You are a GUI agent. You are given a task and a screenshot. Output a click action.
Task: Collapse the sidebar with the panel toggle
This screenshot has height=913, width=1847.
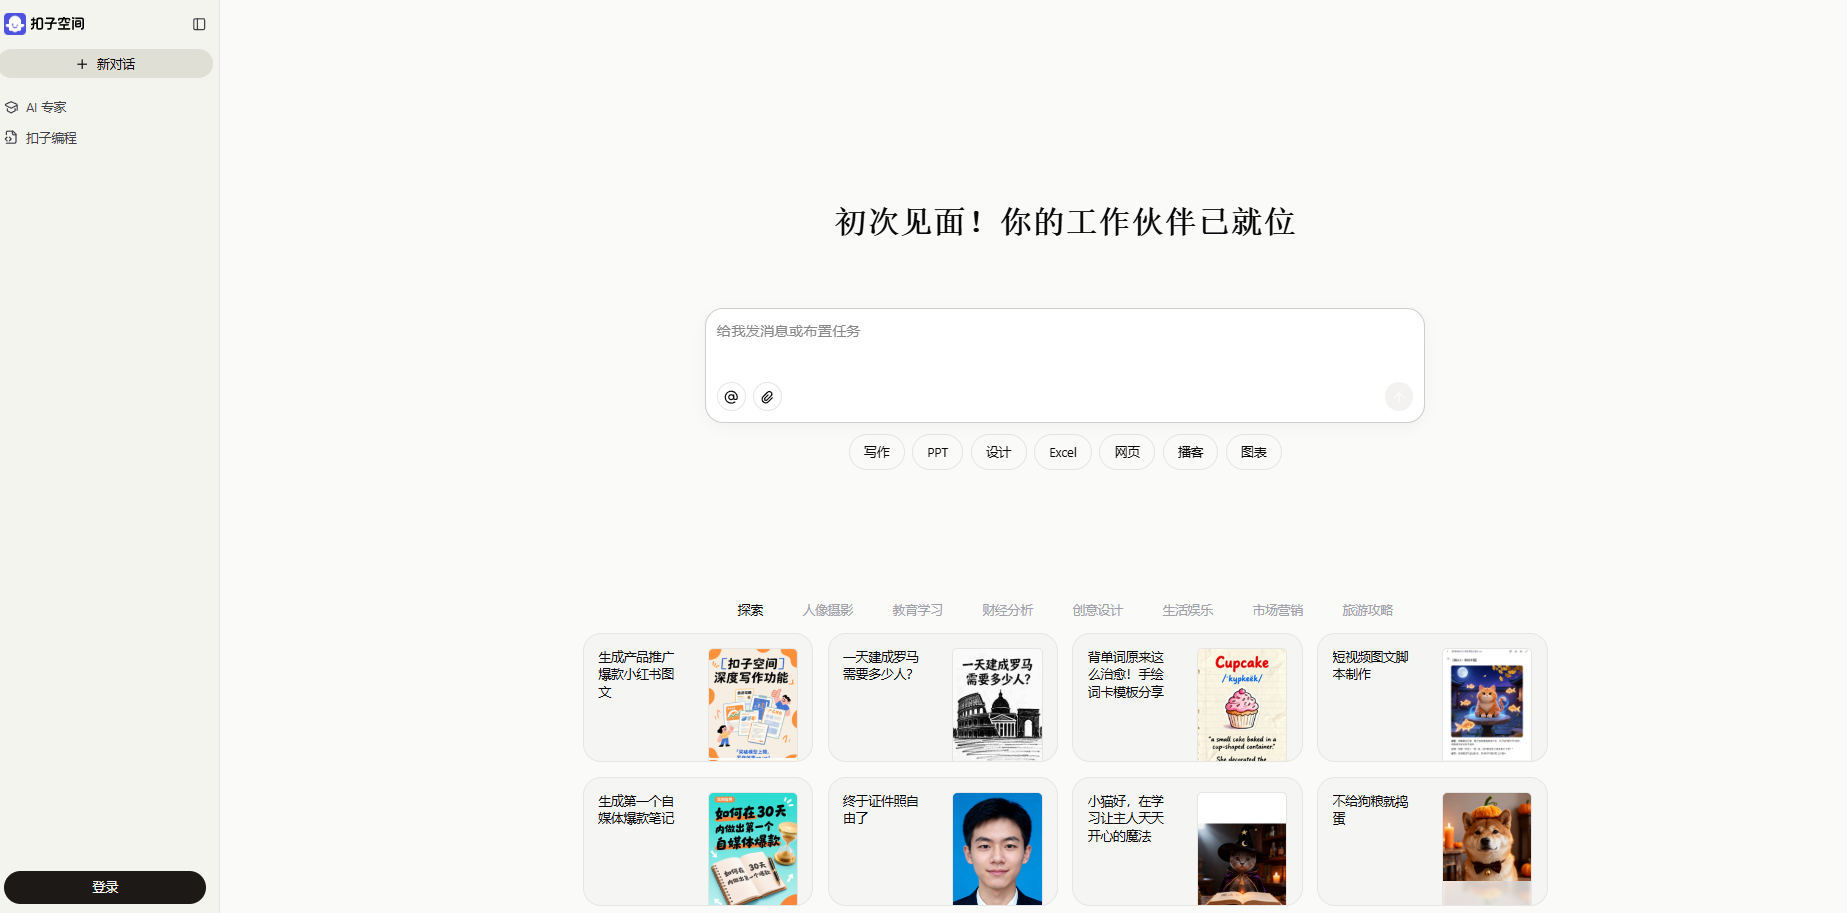click(x=199, y=24)
